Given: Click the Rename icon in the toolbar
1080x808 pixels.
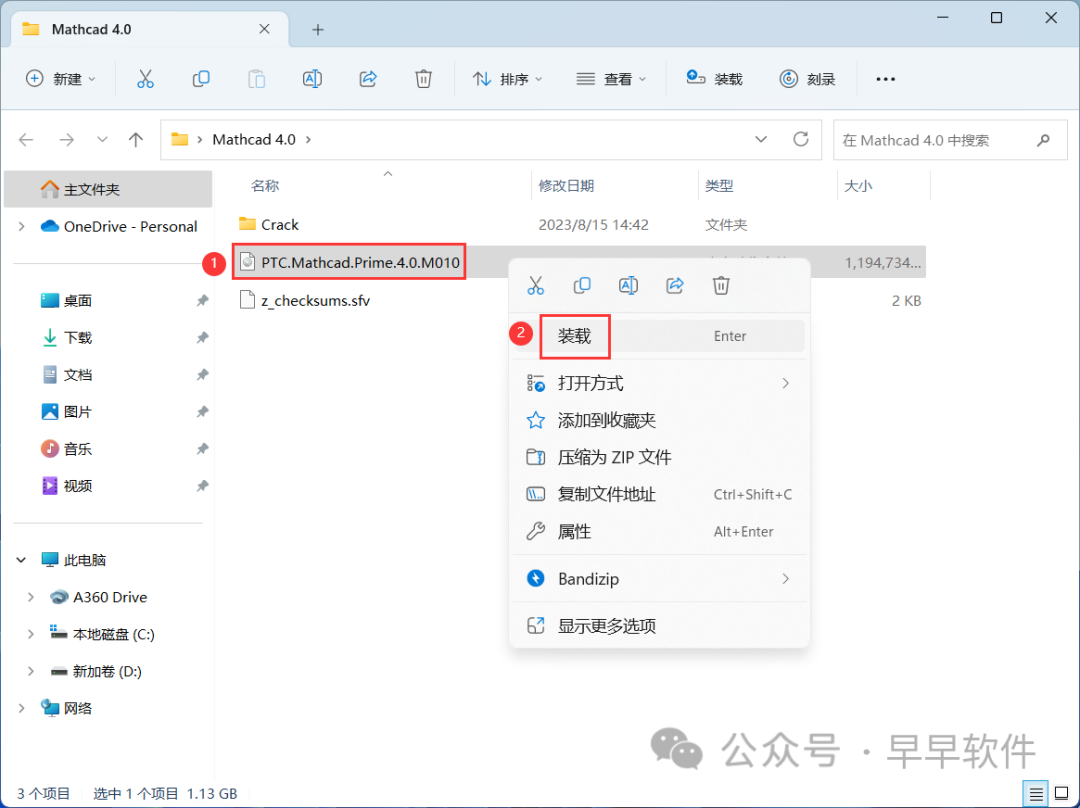Looking at the screenshot, I should tap(312, 79).
